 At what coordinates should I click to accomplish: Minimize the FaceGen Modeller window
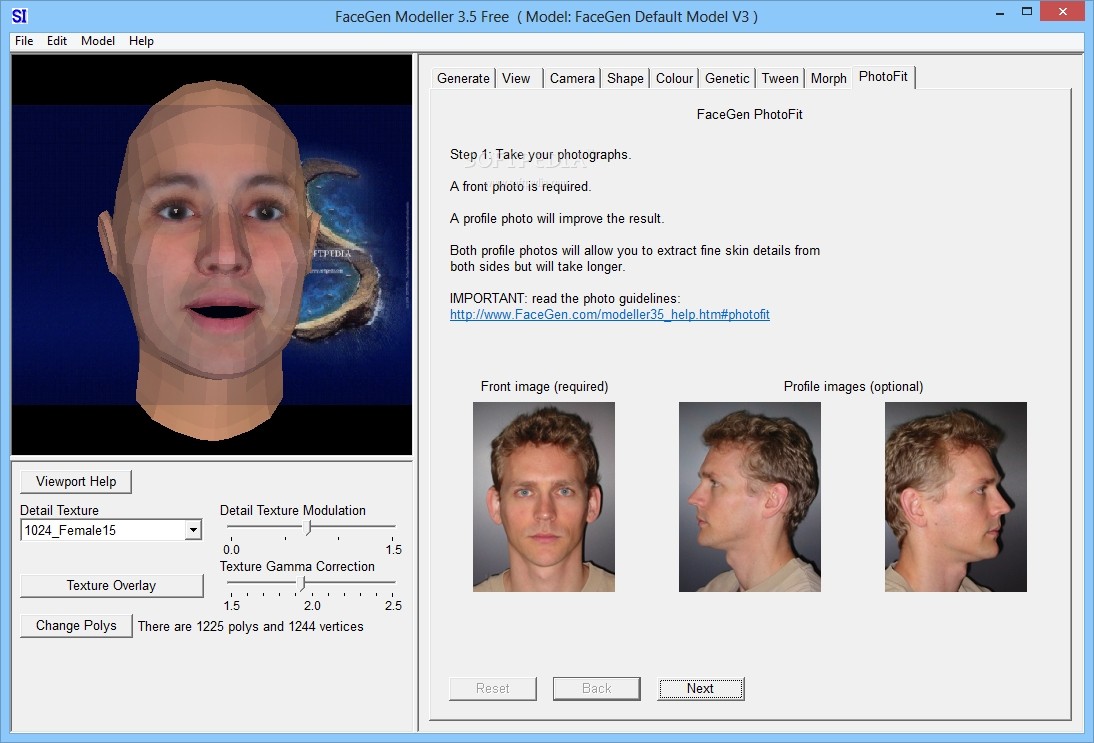(x=1000, y=13)
